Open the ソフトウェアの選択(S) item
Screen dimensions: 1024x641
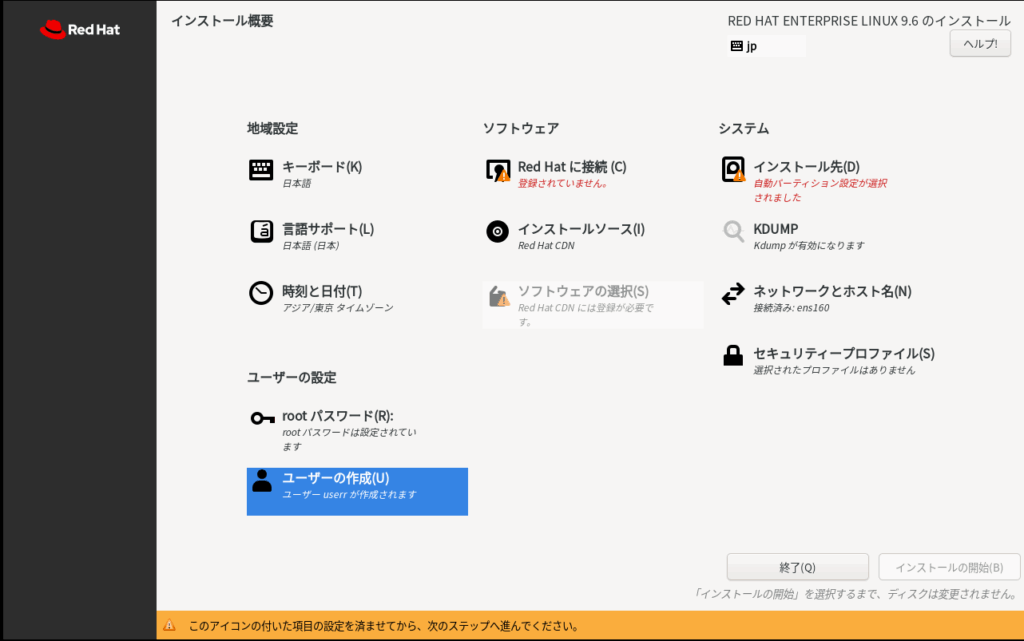click(x=583, y=291)
